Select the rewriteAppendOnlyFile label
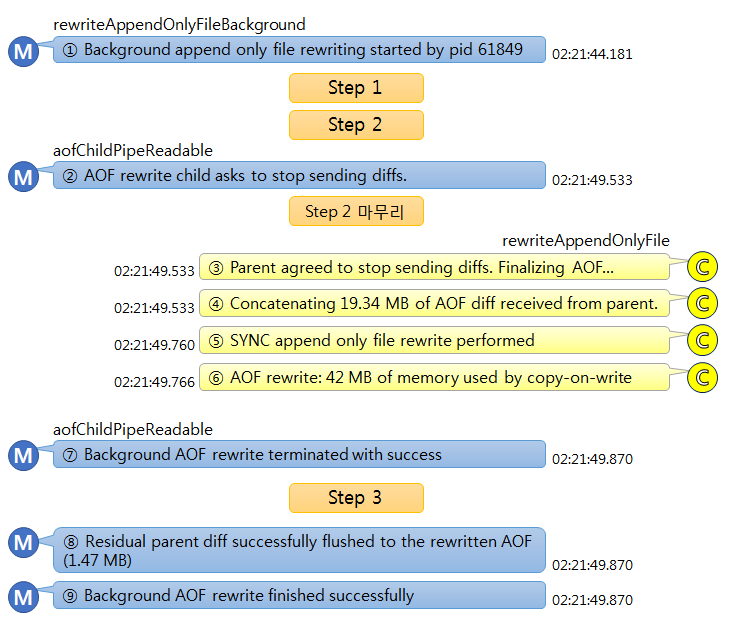 [x=586, y=240]
